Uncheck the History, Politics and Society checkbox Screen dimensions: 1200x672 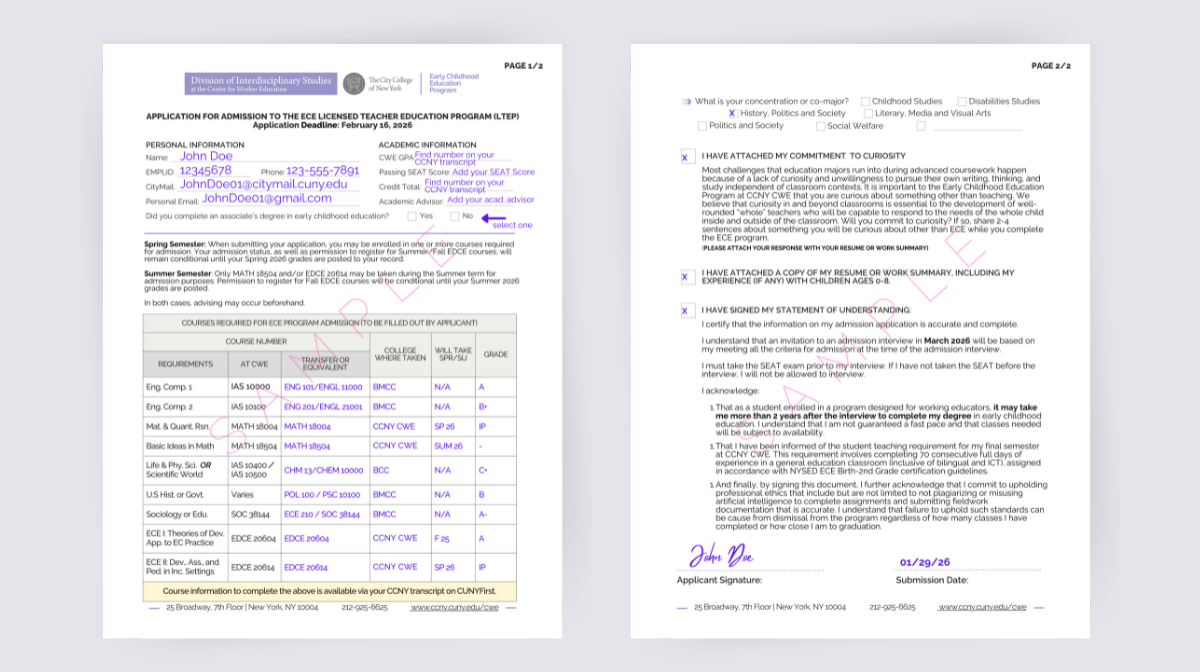click(733, 112)
